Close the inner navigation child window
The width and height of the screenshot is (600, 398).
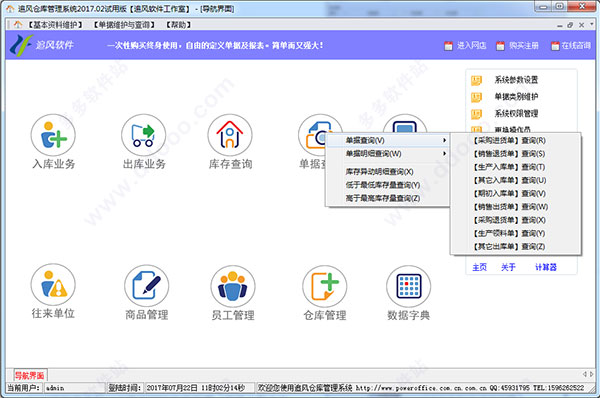581,25
